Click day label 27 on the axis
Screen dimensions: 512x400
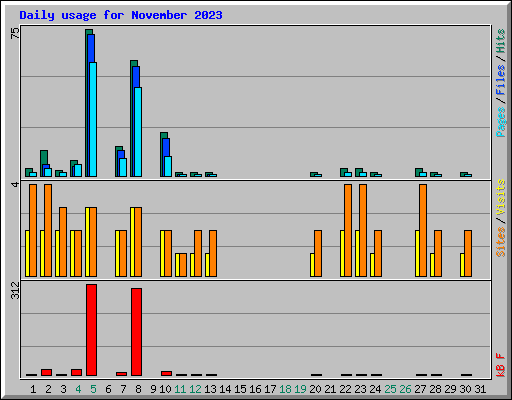[420, 389]
